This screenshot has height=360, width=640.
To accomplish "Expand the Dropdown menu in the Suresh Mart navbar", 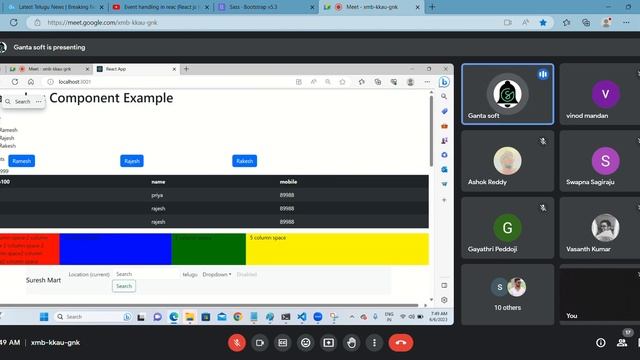I will pyautogui.click(x=217, y=275).
